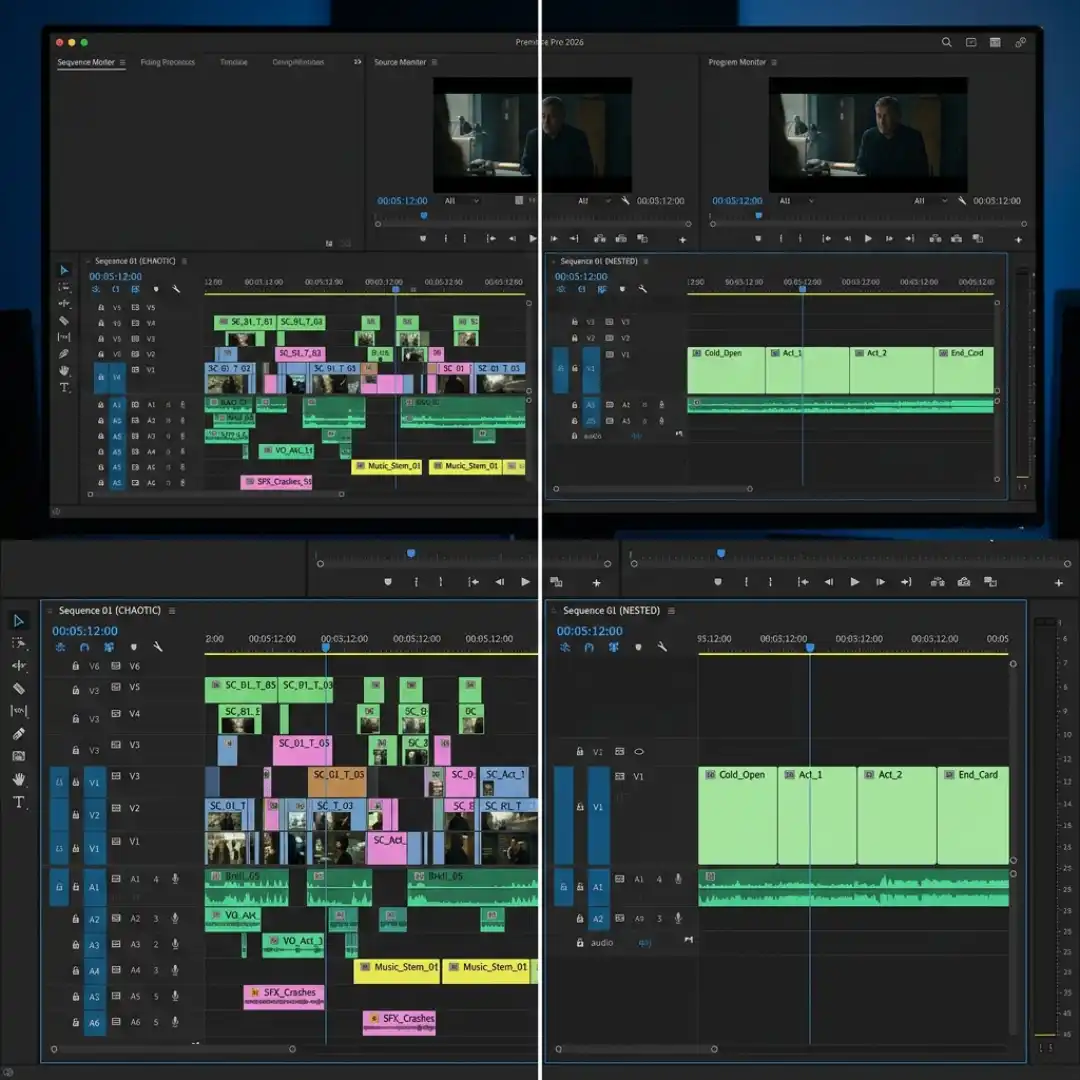
Task: Switch to Timdale tab
Action: [233, 62]
